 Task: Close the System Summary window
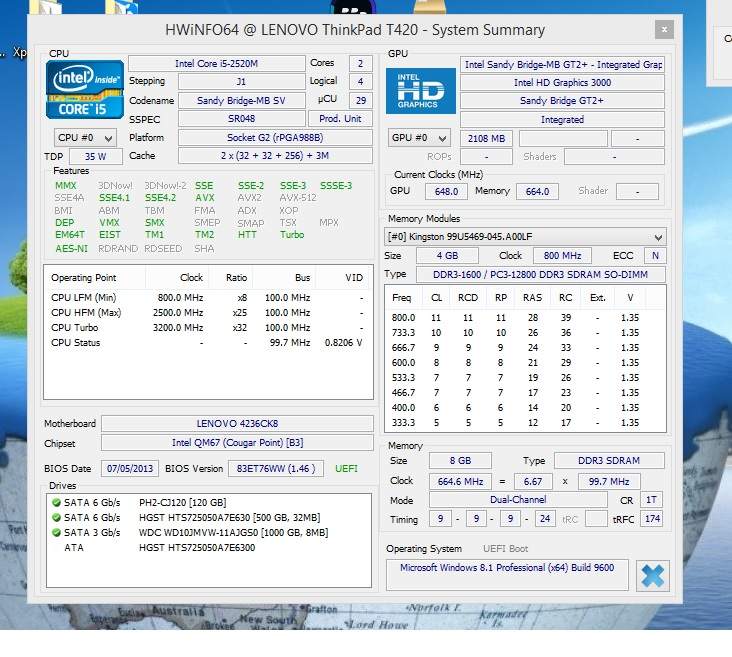pos(664,30)
